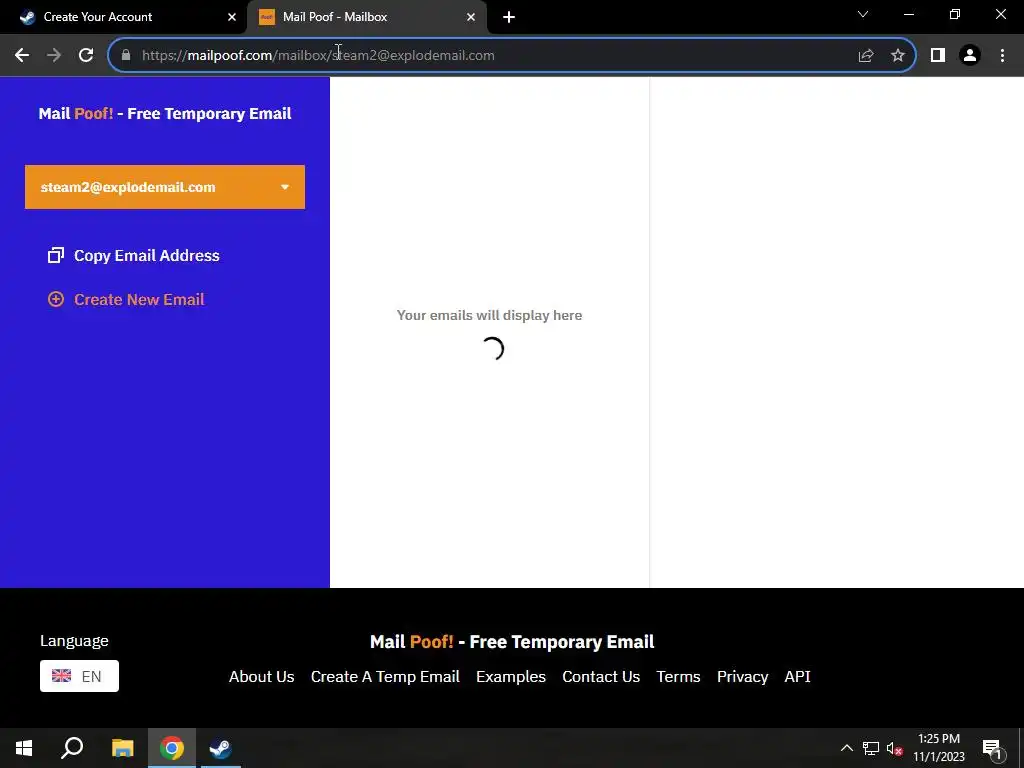Click Copy Email Address link
1024x768 pixels.
146,255
